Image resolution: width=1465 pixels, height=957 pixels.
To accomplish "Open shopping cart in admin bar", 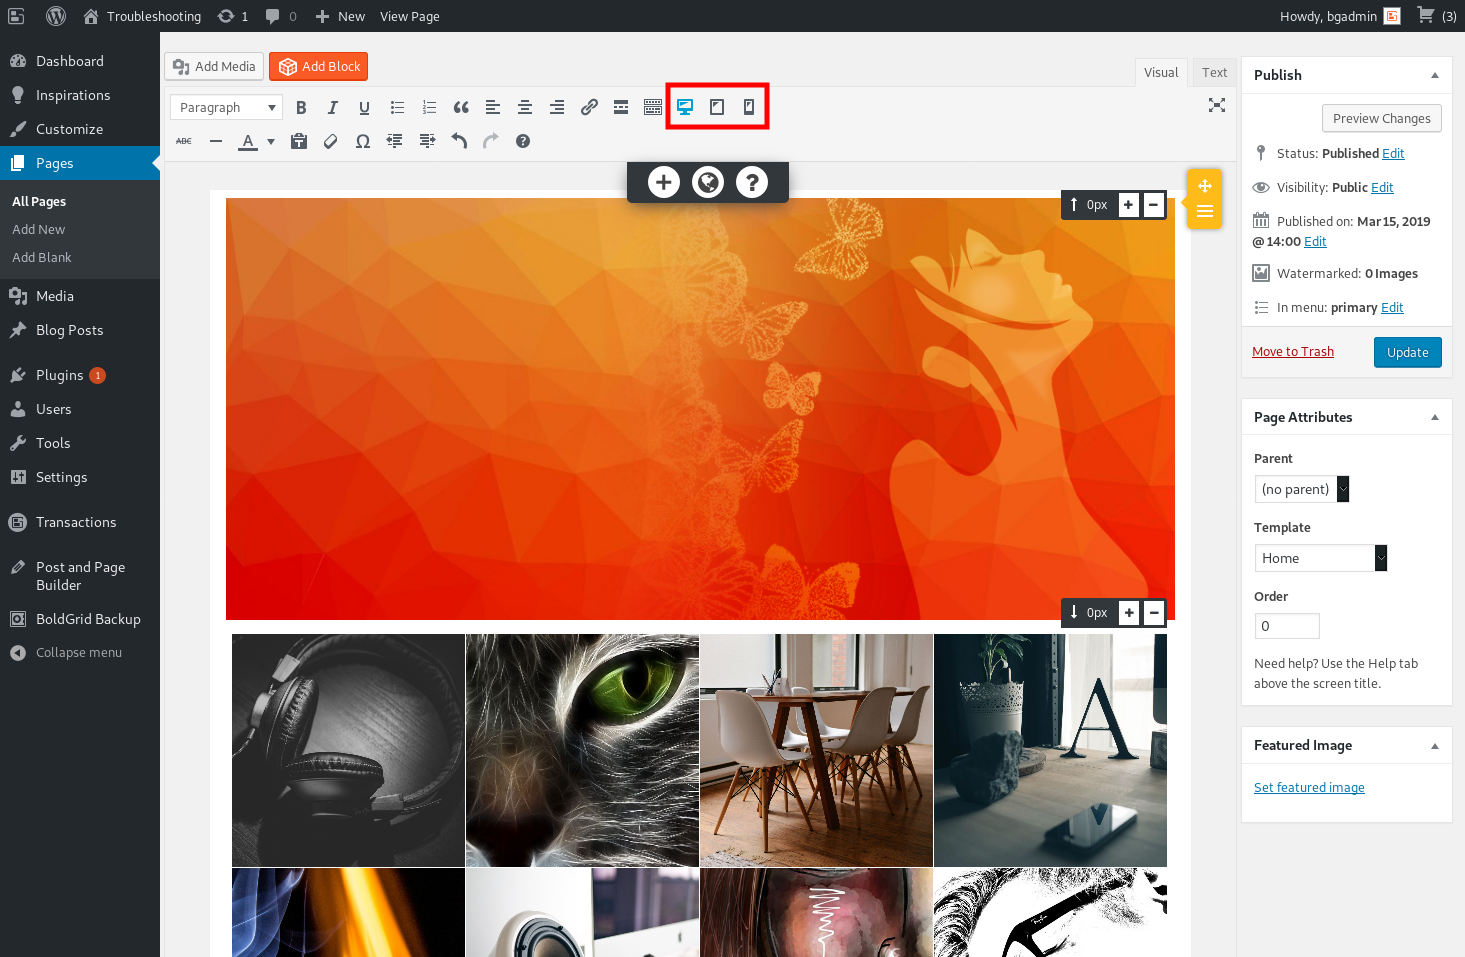I will tap(1436, 16).
